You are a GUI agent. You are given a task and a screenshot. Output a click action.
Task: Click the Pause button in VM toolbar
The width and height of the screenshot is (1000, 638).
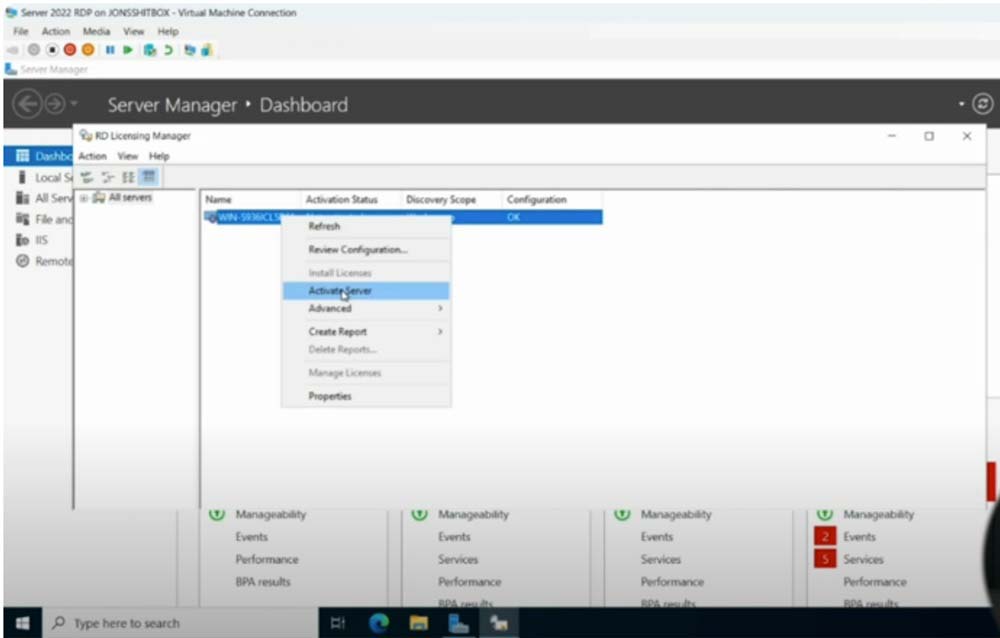pyautogui.click(x=111, y=49)
